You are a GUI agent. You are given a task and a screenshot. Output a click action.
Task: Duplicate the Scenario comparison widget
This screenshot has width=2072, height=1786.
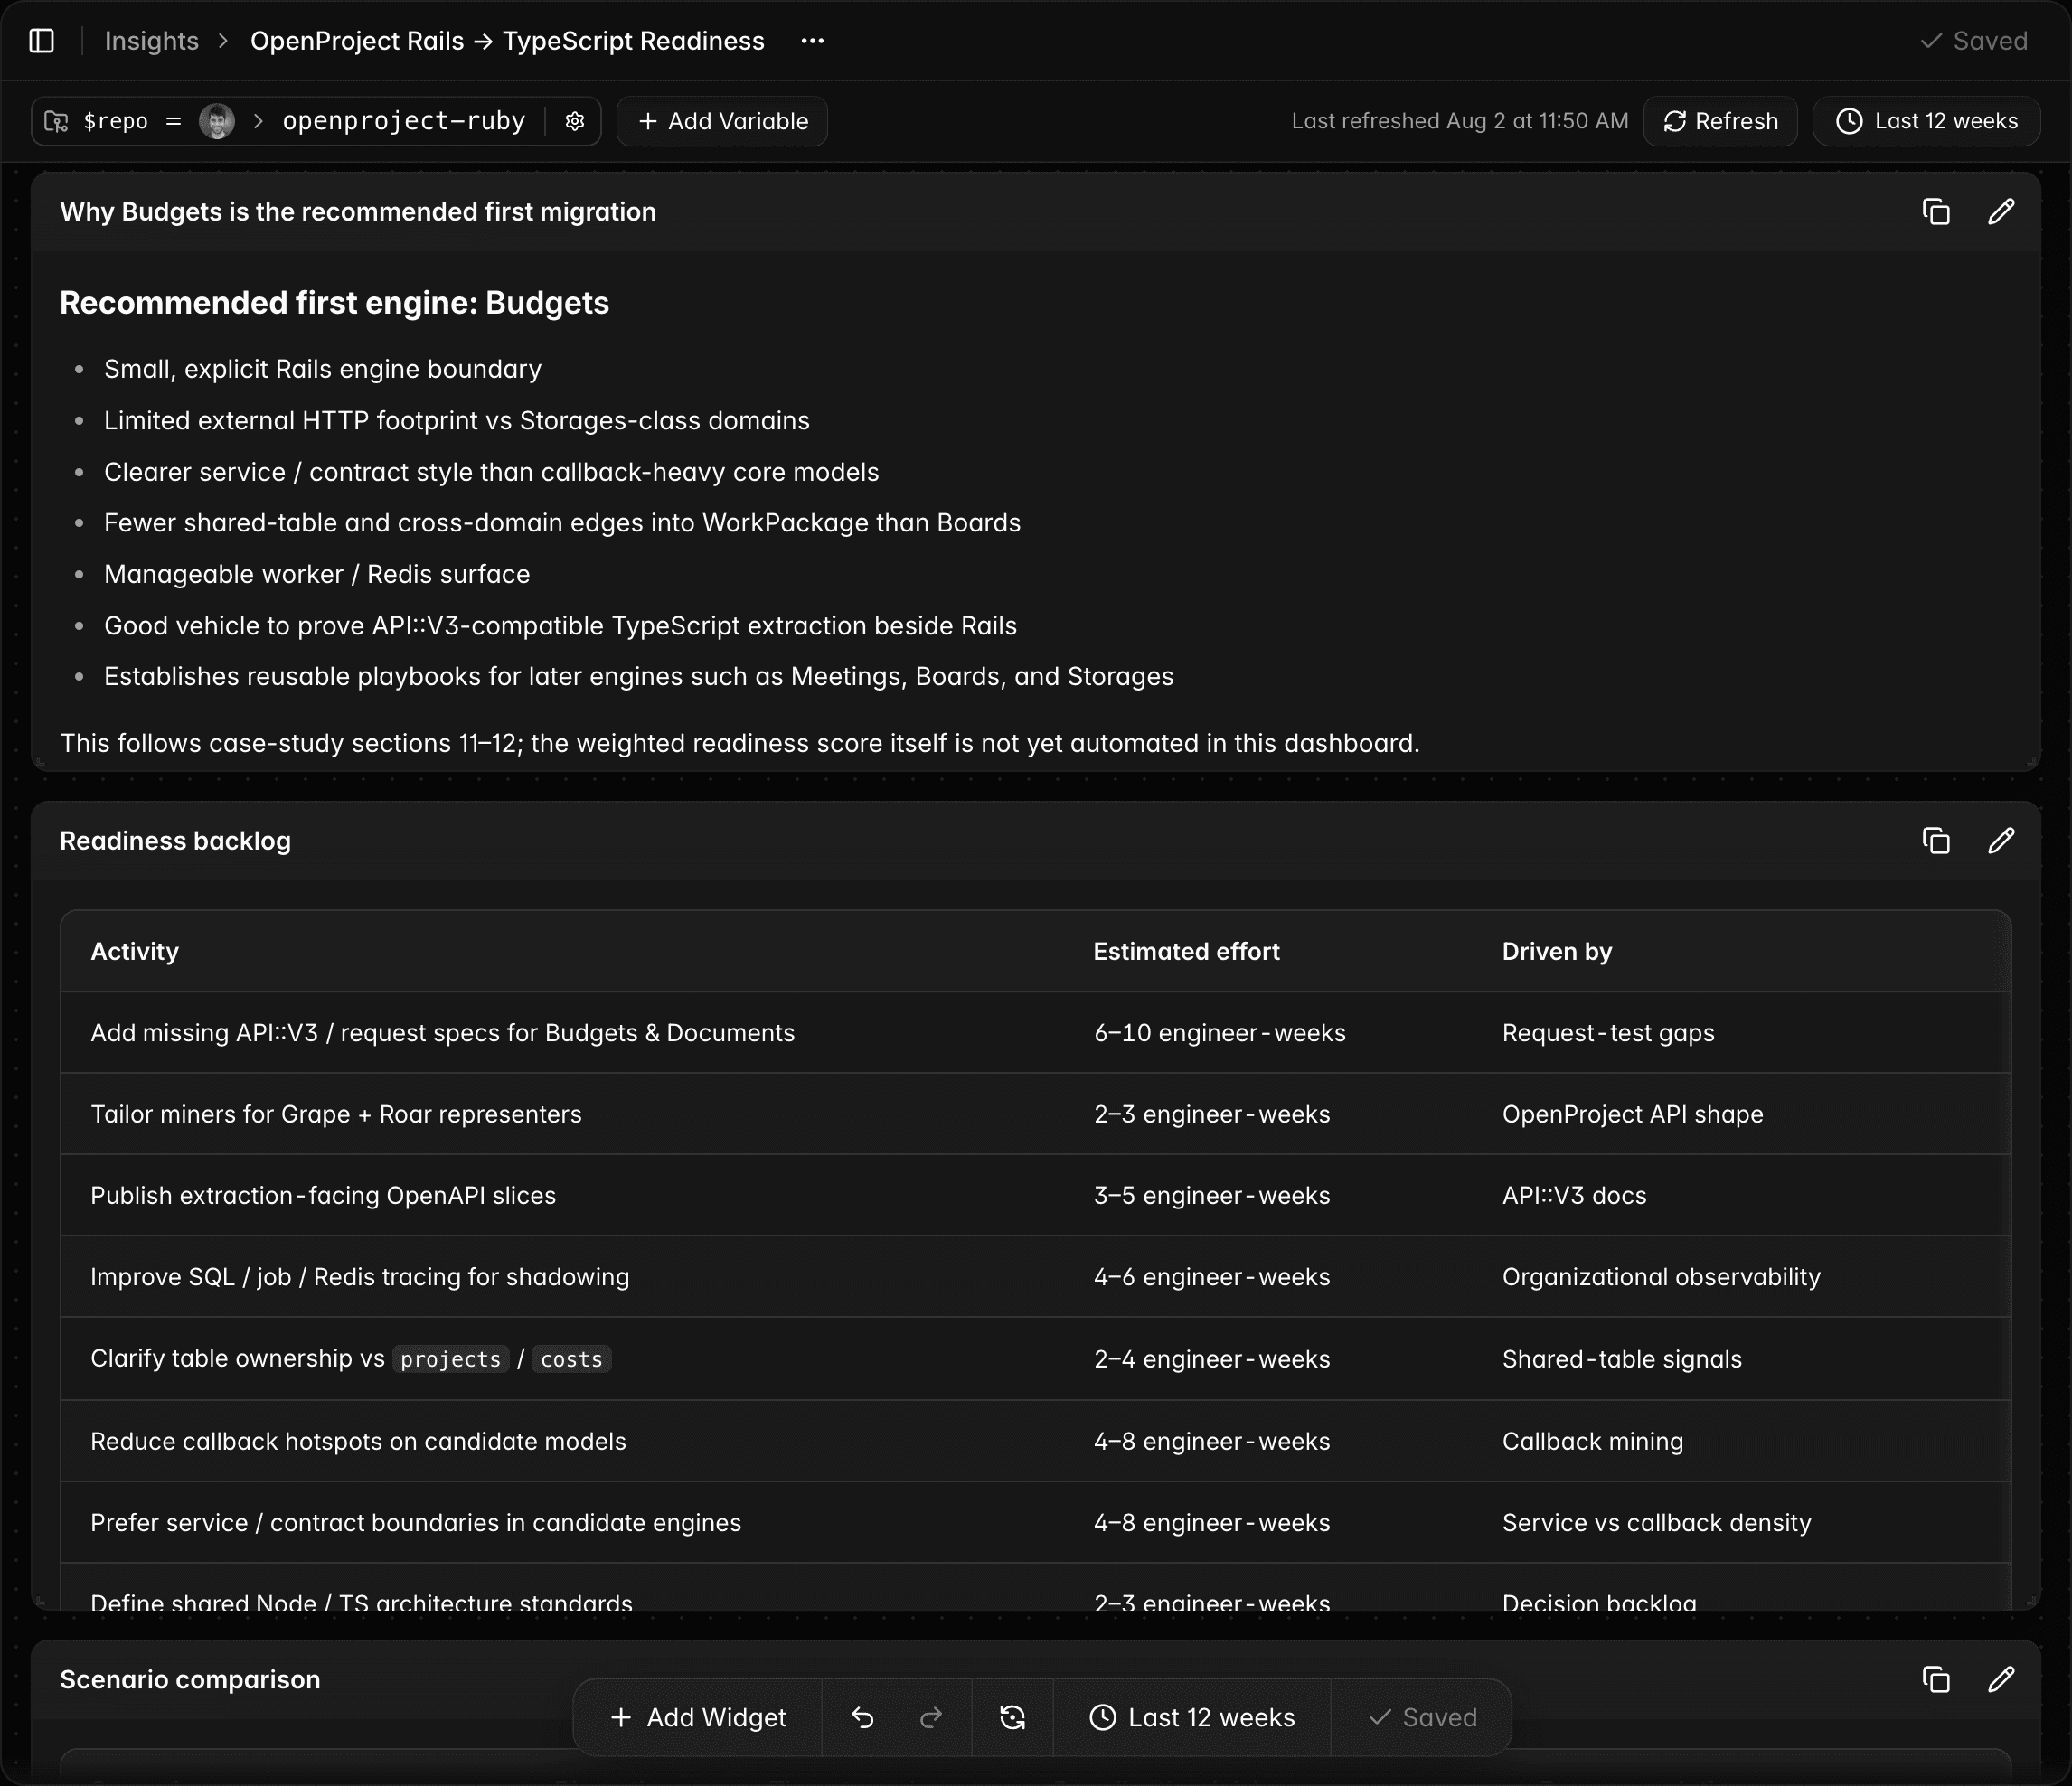1936,1679
